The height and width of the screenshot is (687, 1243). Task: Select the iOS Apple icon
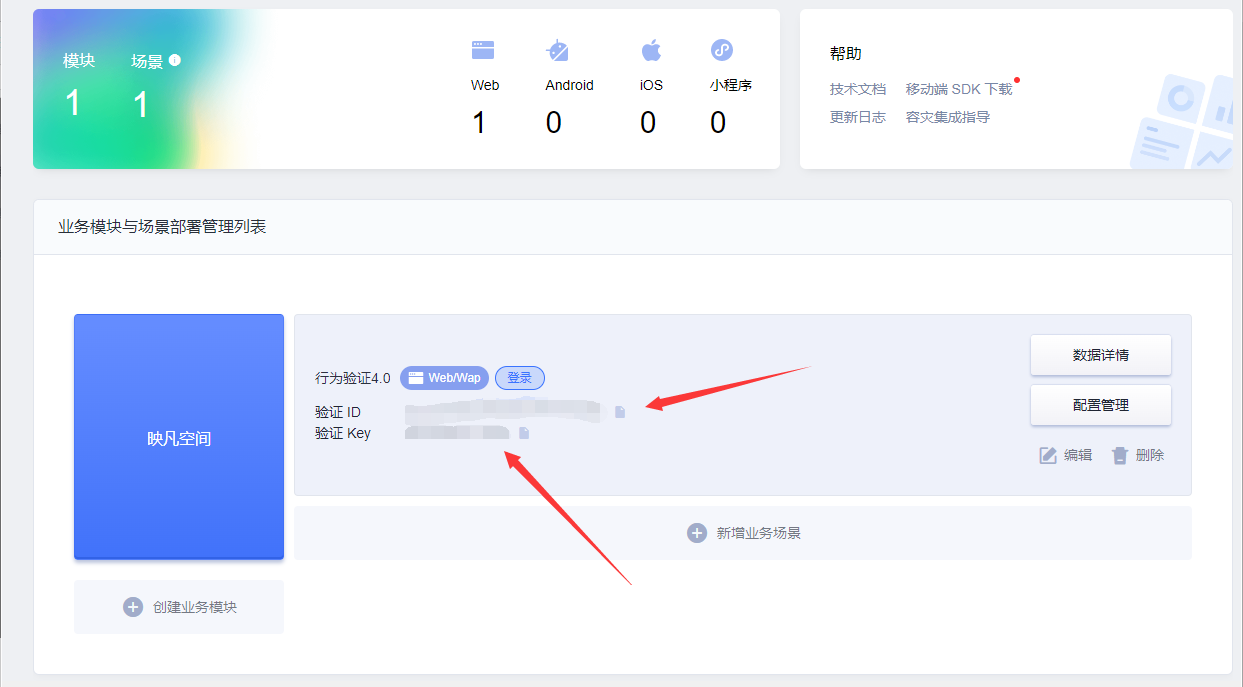(x=651, y=48)
